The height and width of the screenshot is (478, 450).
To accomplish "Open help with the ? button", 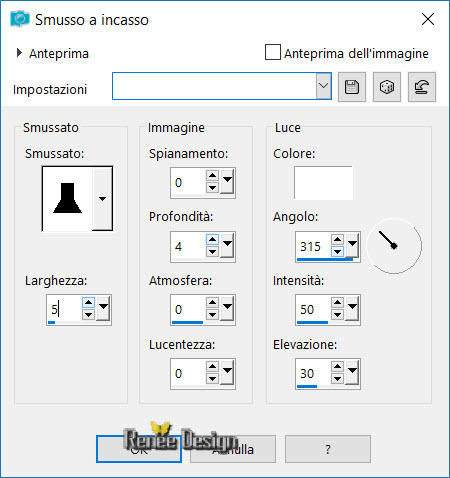I will click(328, 449).
